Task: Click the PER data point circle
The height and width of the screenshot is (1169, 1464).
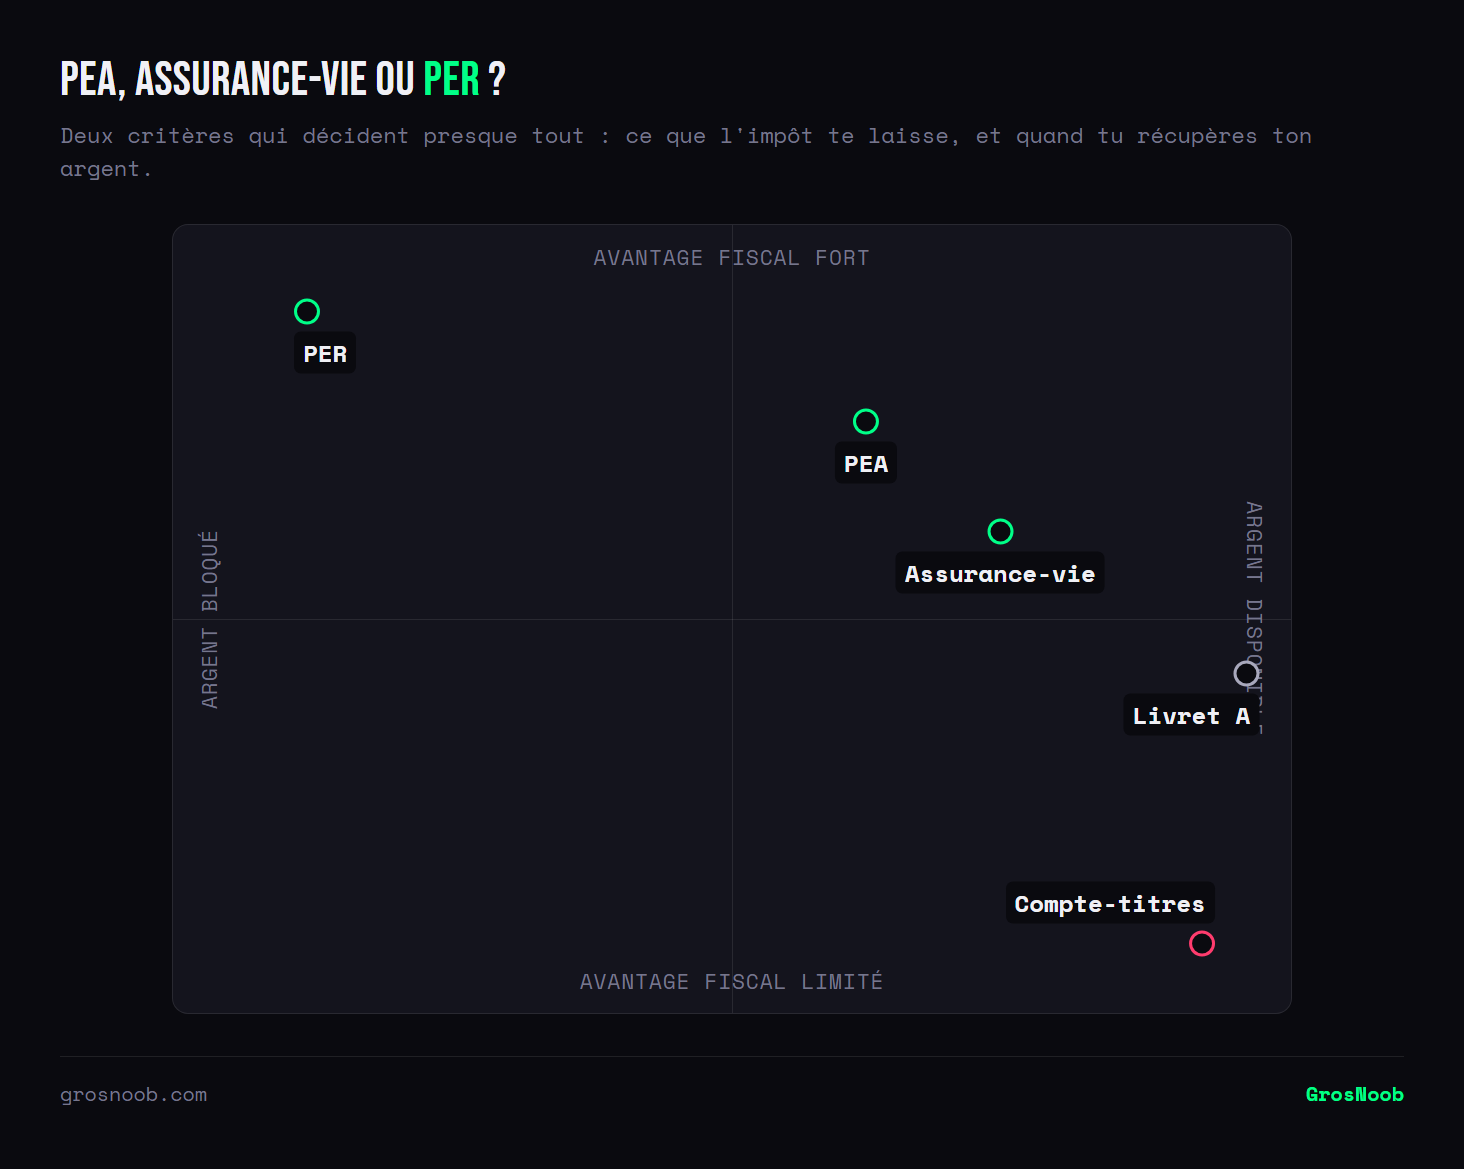Action: (307, 312)
